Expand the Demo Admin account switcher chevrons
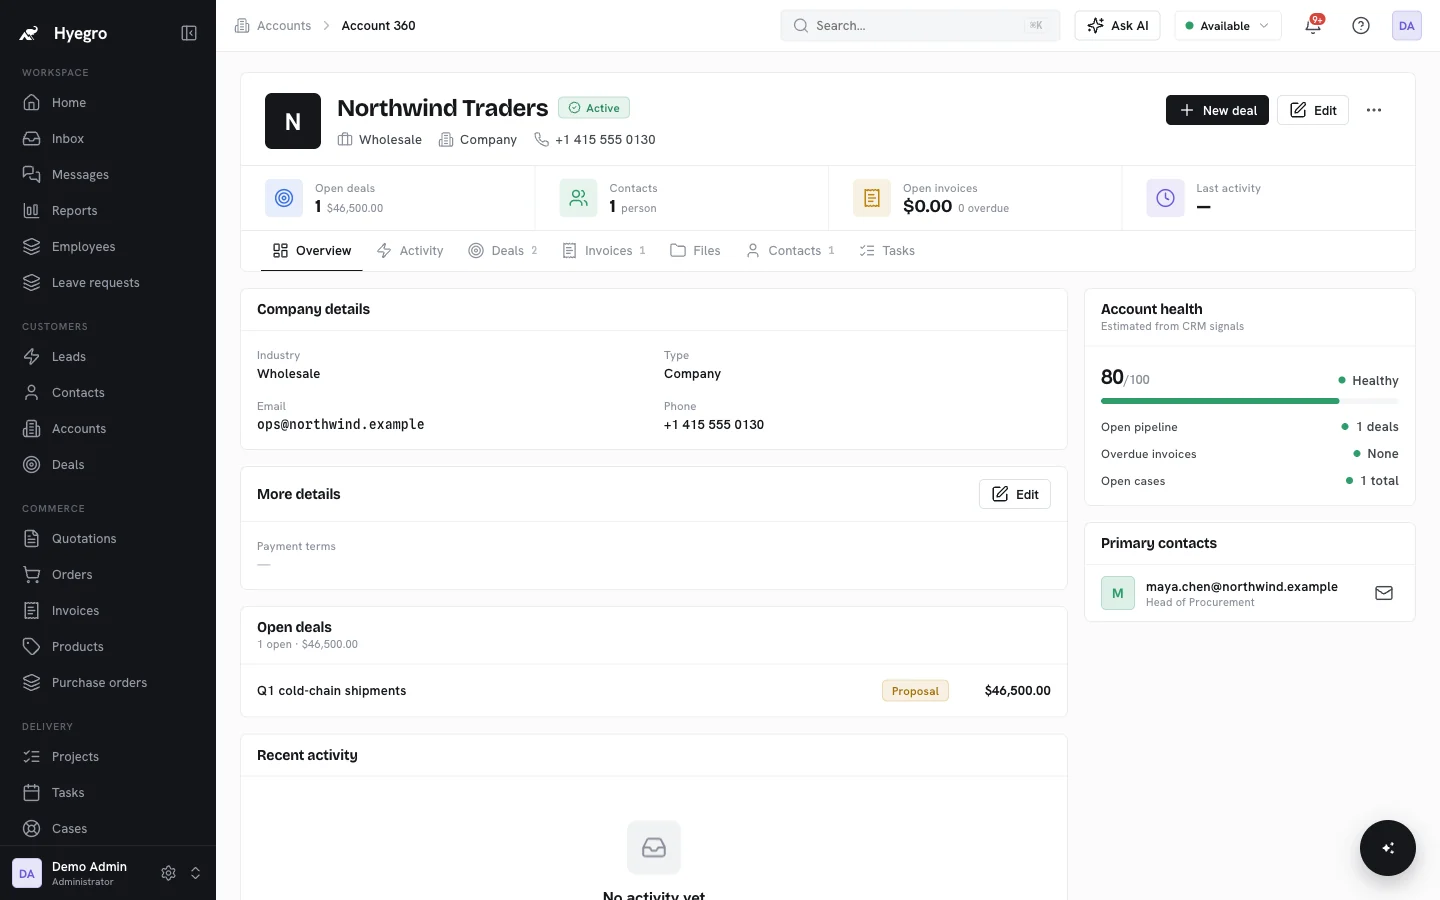 click(196, 873)
